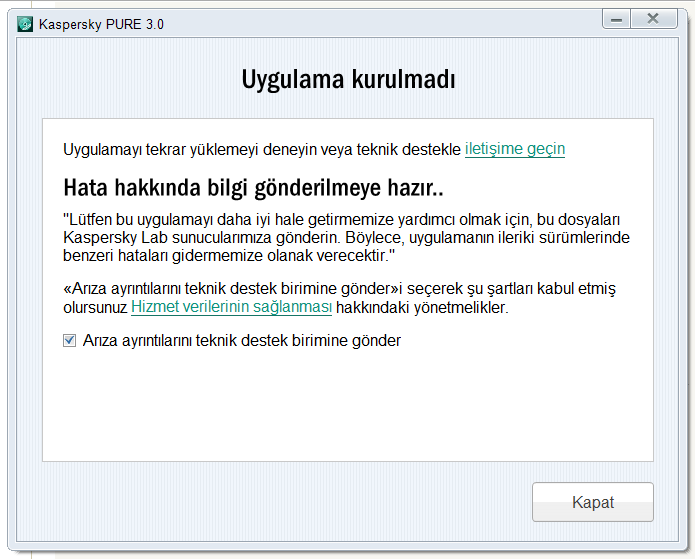This screenshot has width=695, height=559.
Task: Click the 'Hata hakkında bilgi gönderilmeye hazır' subheading
Action: pyautogui.click(x=252, y=188)
